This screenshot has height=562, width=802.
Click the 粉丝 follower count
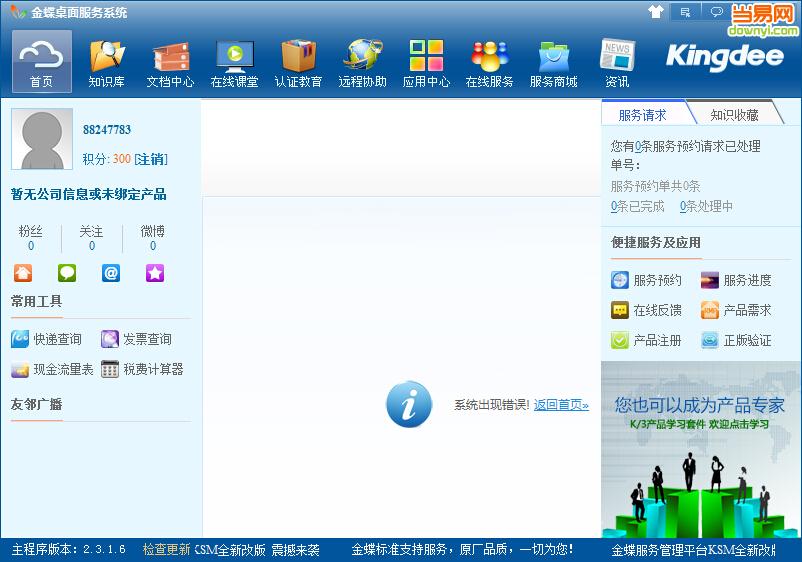click(x=31, y=246)
